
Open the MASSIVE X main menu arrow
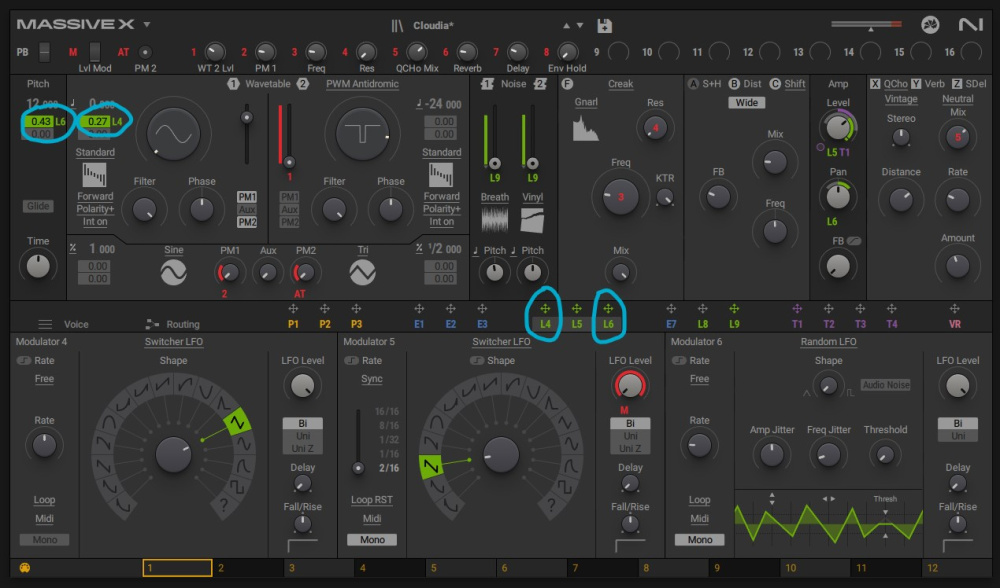(x=147, y=24)
